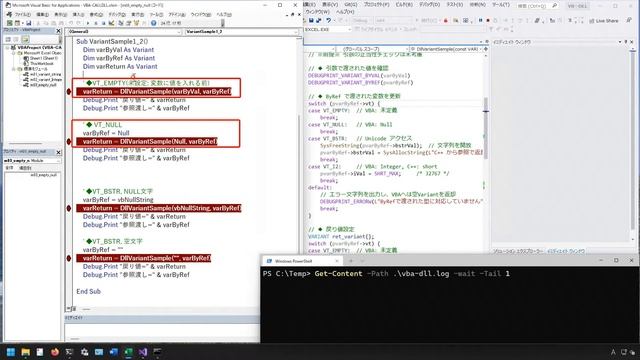Screen dimensions: 640x360
Task: Click the search magnifier icon in Visual Studio
Action: (554, 6)
